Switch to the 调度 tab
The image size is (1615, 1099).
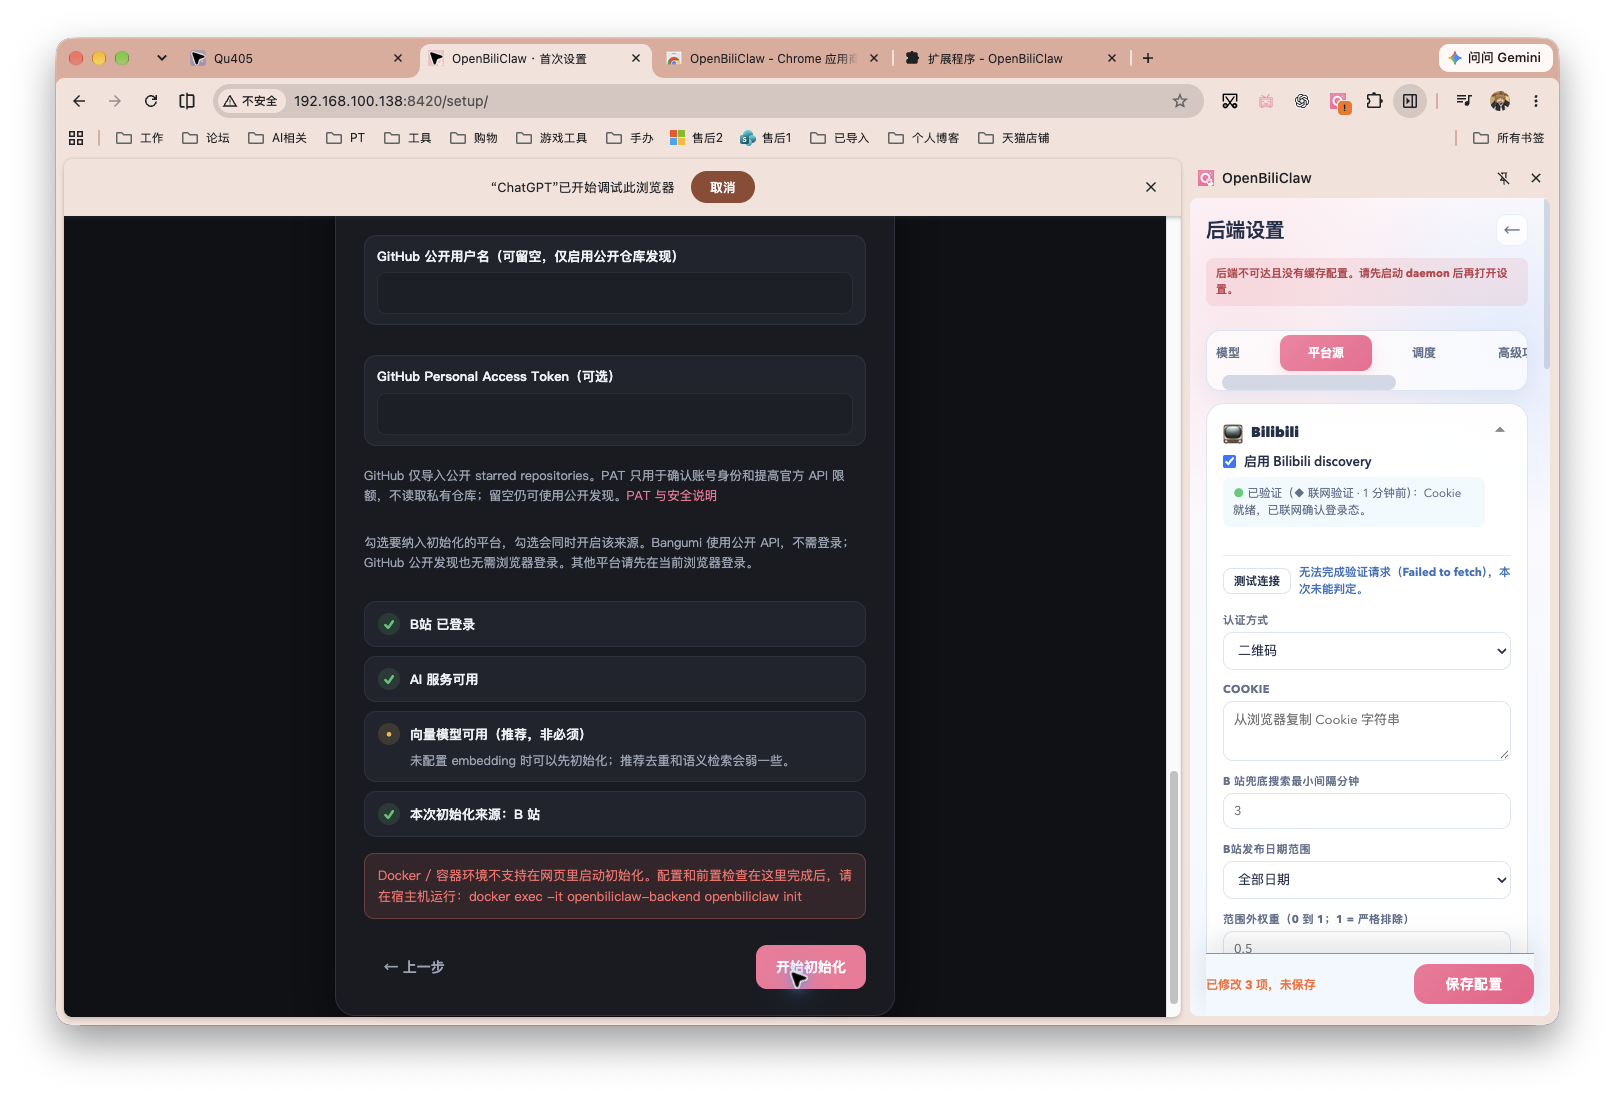coord(1424,353)
